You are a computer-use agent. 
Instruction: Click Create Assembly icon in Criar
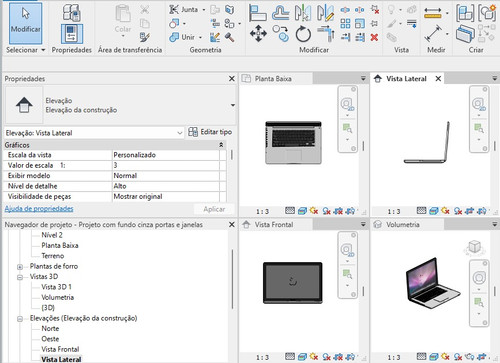(465, 13)
